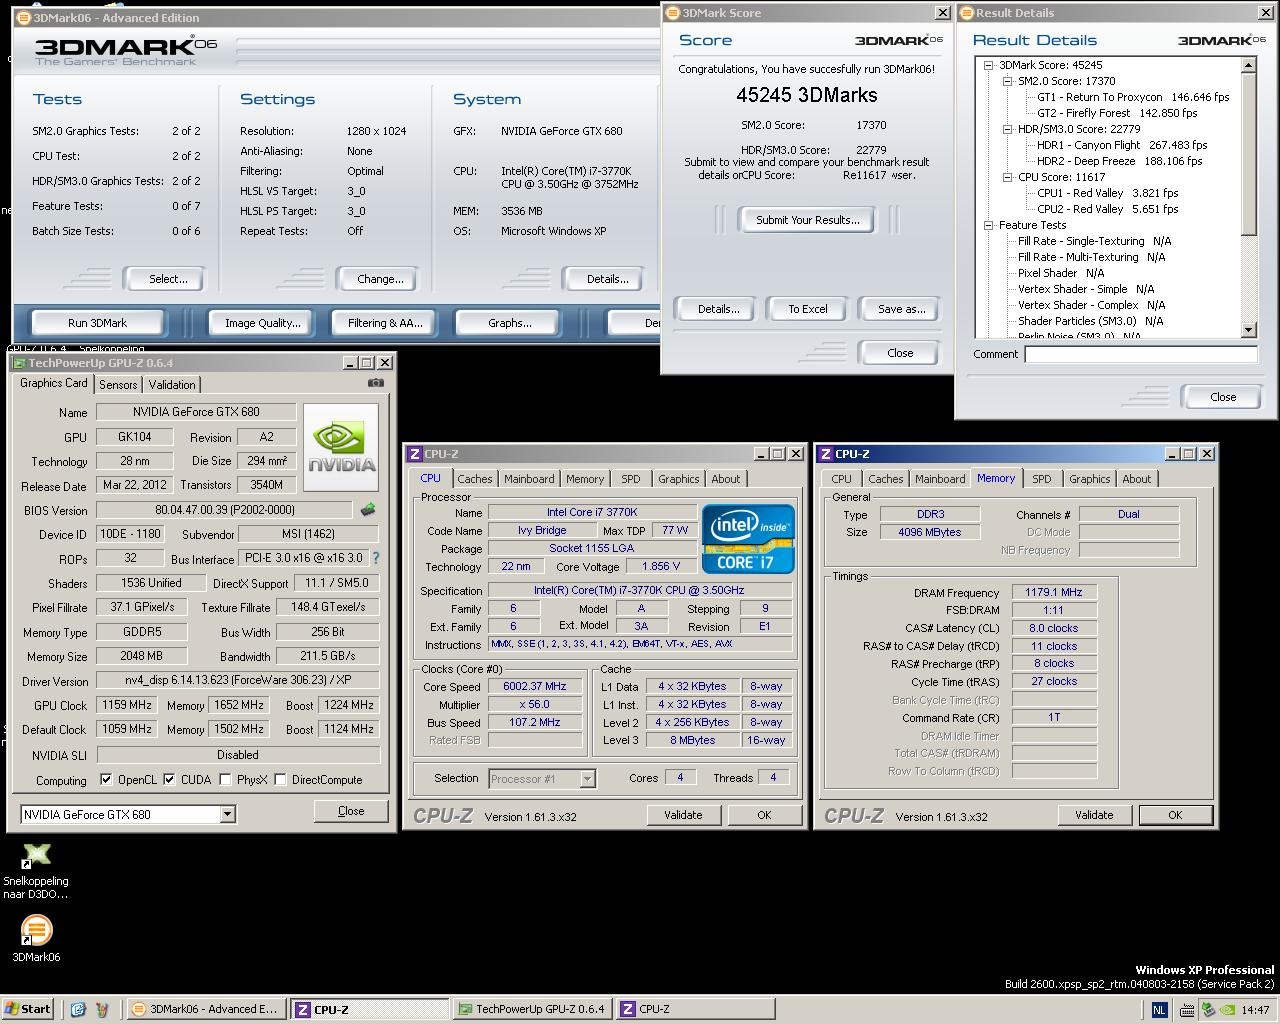Viewport: 1280px width, 1024px height.
Task: Open the Snelkoppeling naar D3DO desktop shortcut
Action: [36, 856]
